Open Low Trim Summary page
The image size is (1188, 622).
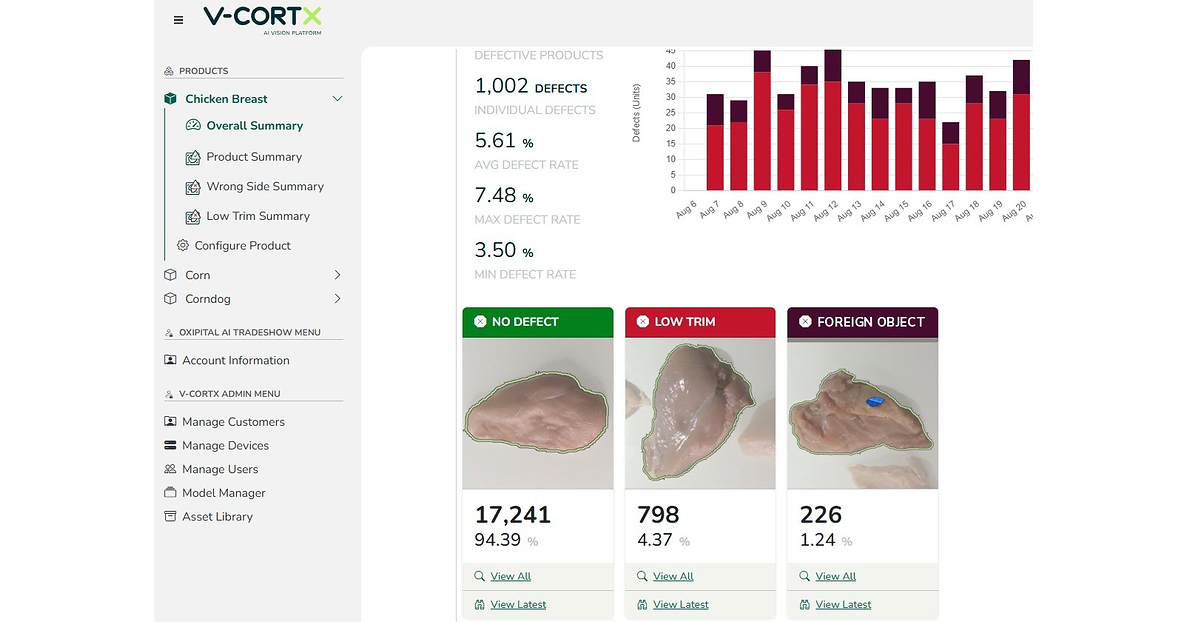pos(258,216)
